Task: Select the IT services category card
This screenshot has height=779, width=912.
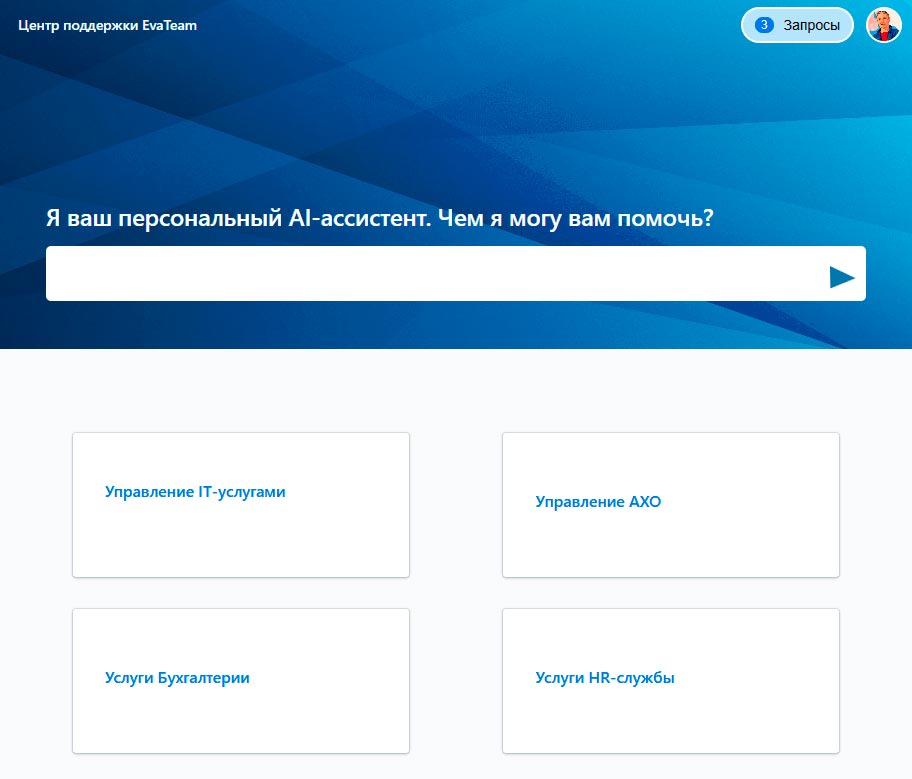Action: pyautogui.click(x=240, y=504)
